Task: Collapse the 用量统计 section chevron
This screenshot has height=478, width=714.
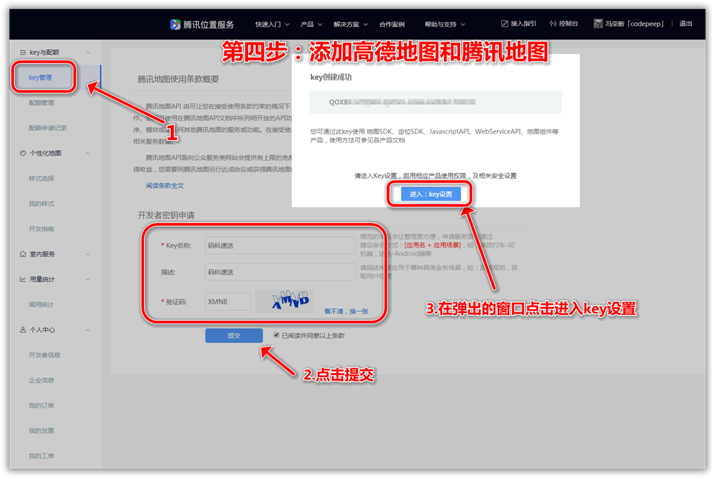Action: (x=88, y=280)
